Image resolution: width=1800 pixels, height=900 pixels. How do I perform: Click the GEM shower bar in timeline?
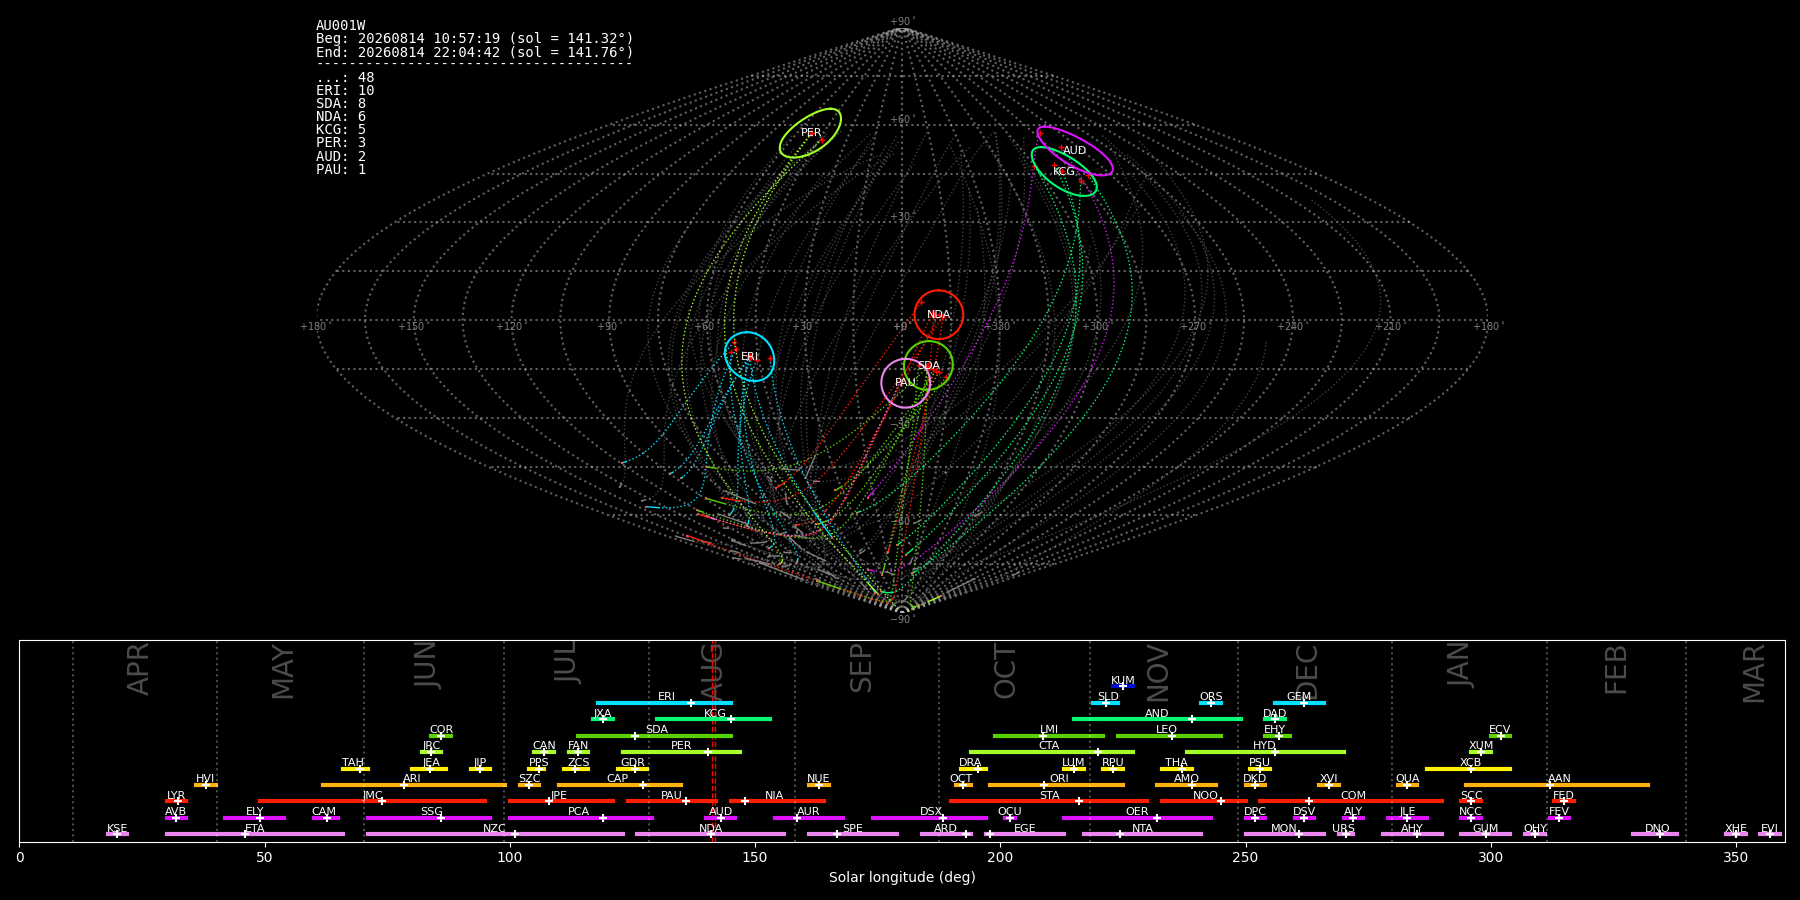(x=1299, y=703)
